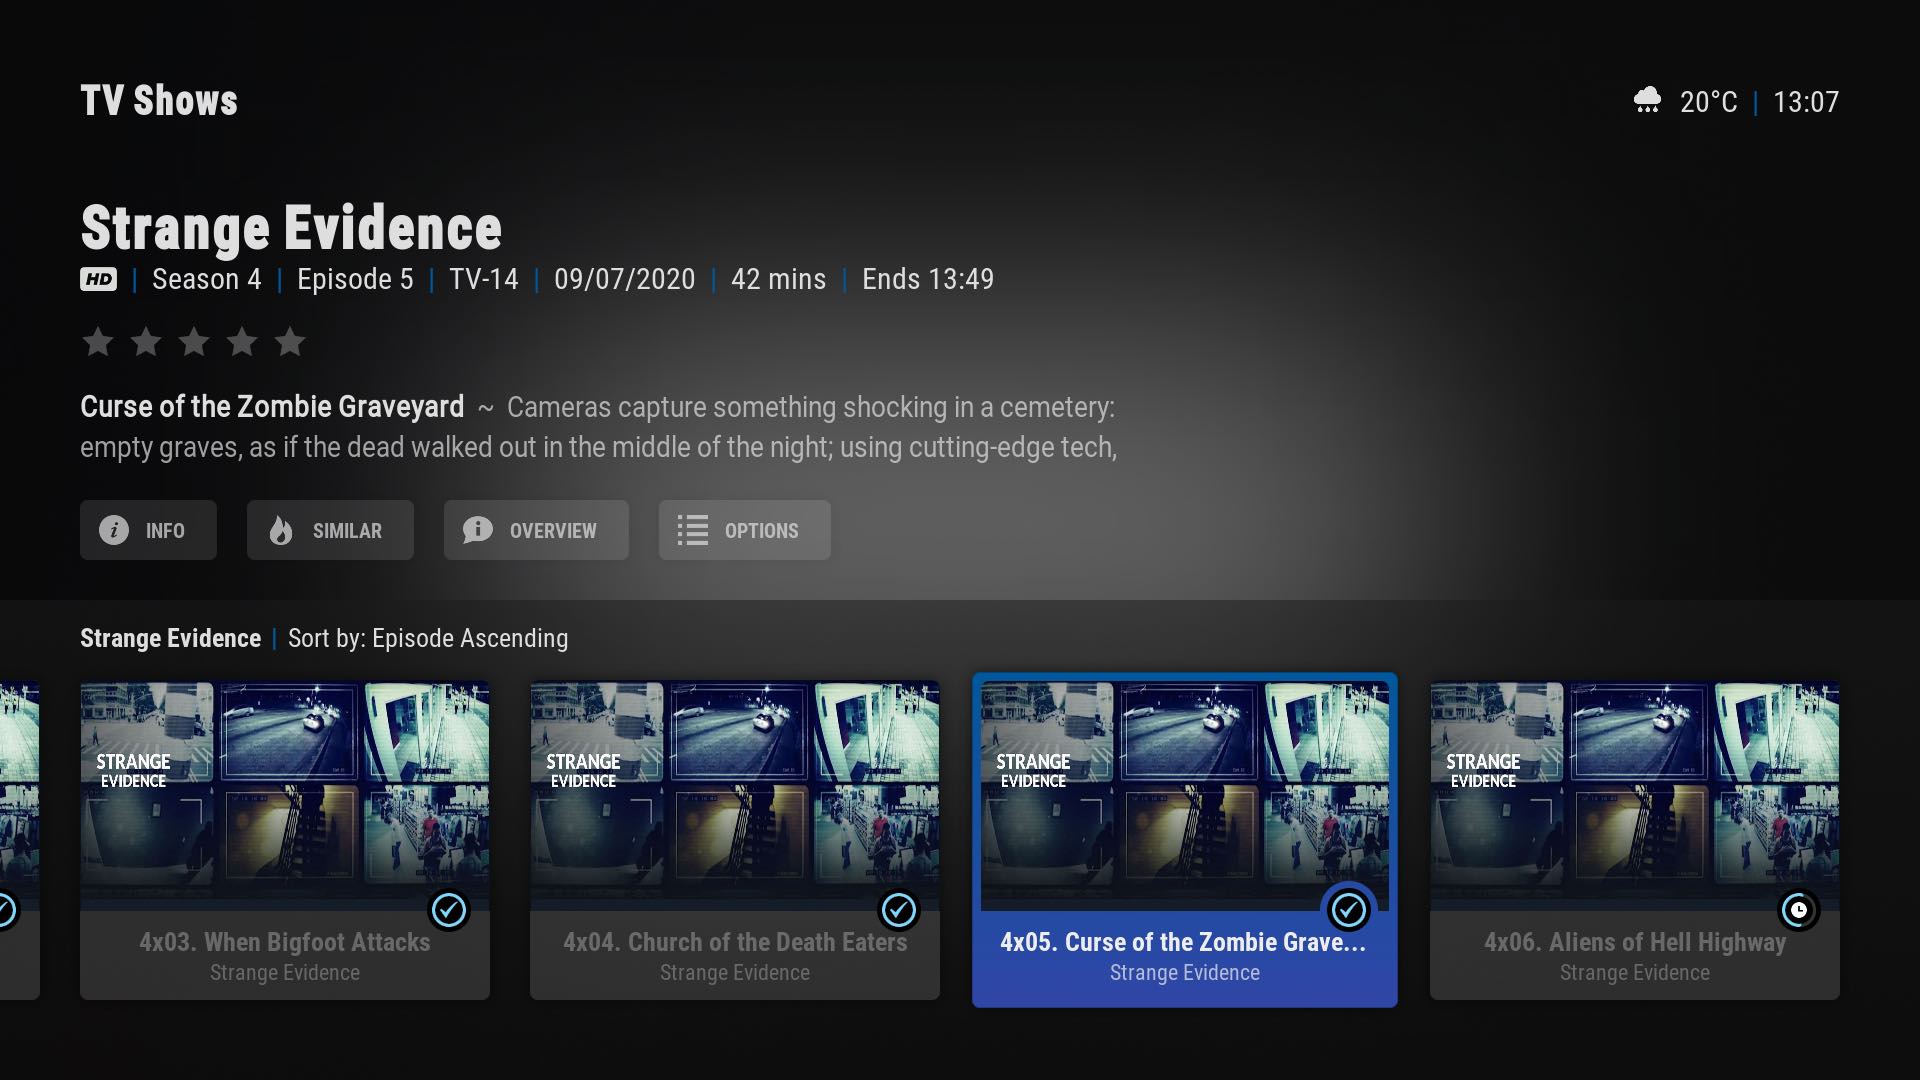Screen dimensions: 1920x1080
Task: Click watched checkmark on Curse of the Zombie Graveyard
Action: (x=1349, y=910)
